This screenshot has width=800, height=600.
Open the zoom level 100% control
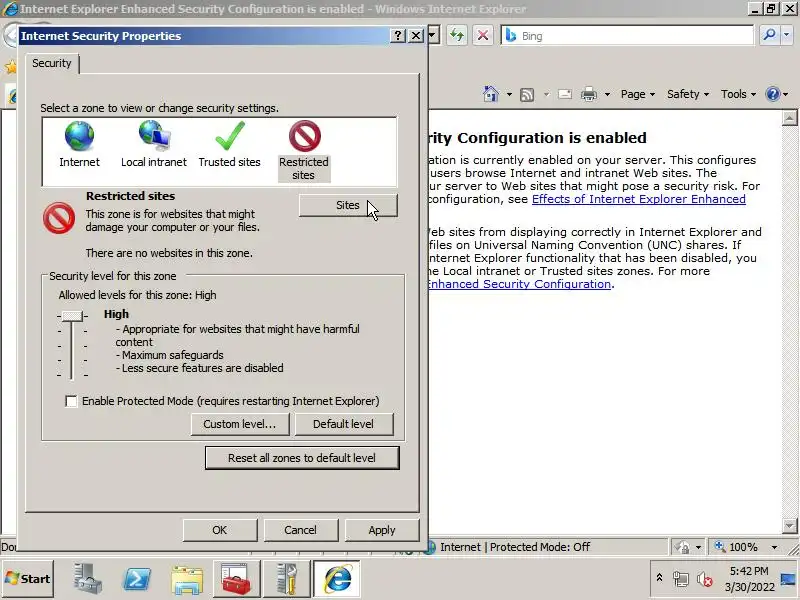click(737, 547)
